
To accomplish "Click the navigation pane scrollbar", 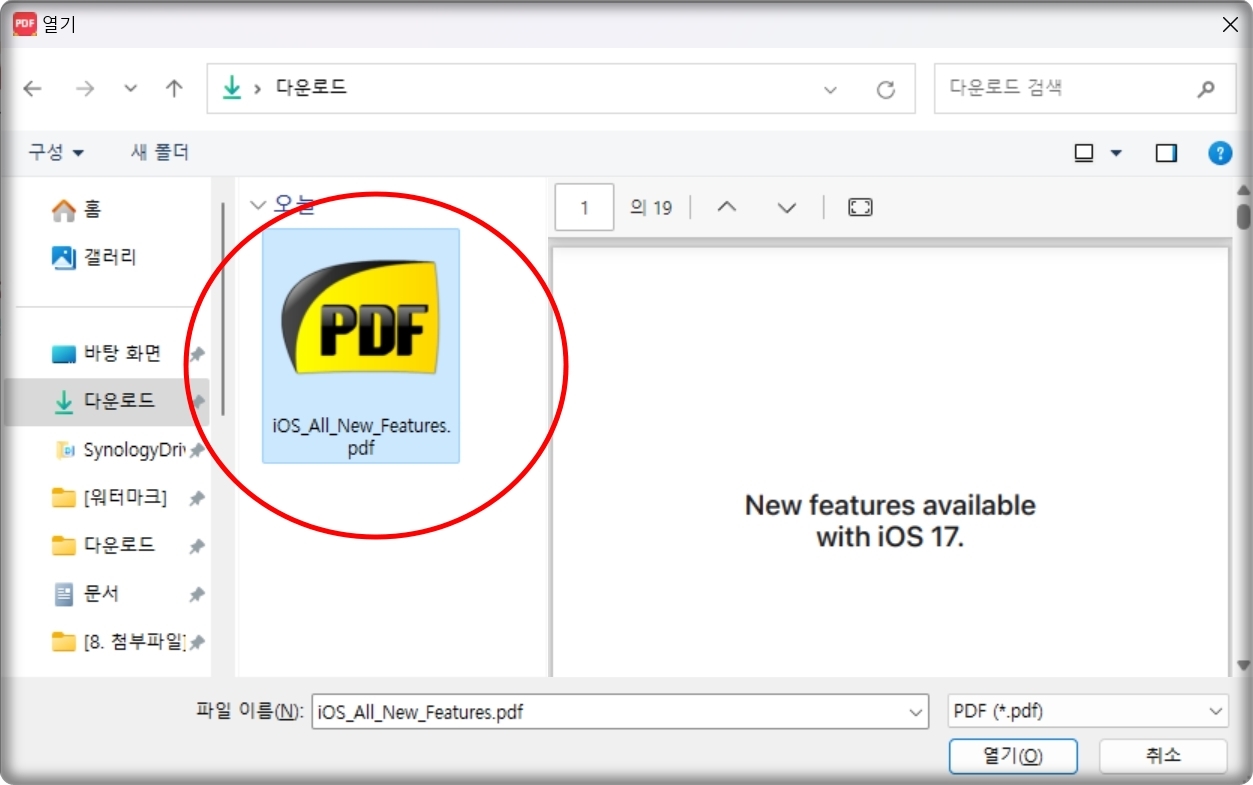I will point(223,310).
